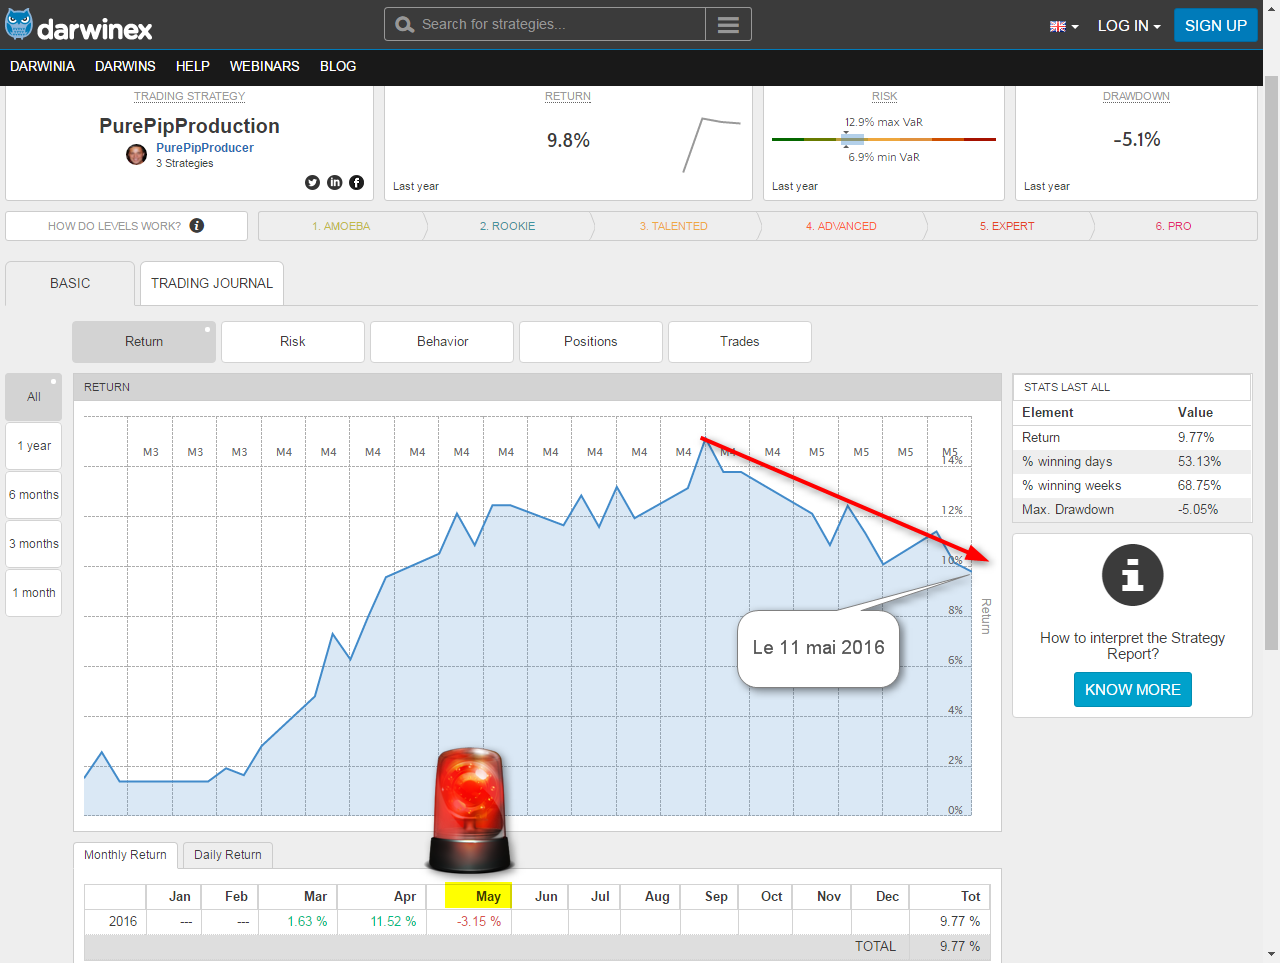Open the hamburger menu beside search
Image resolution: width=1280 pixels, height=963 pixels.
tap(728, 25)
